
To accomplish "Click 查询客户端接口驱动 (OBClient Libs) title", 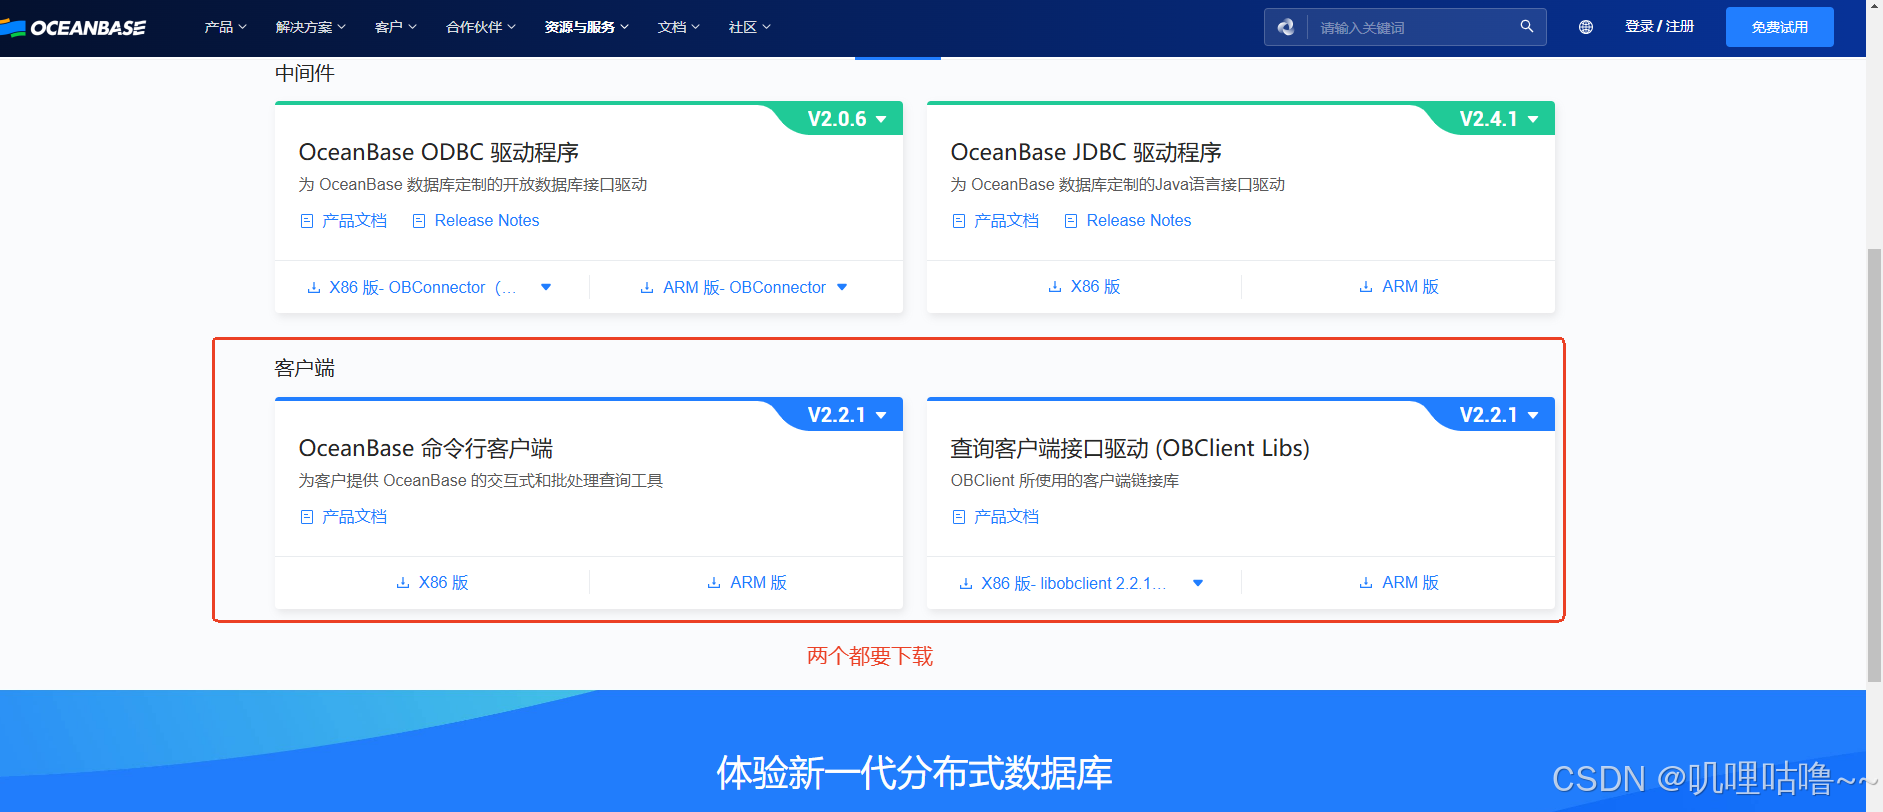I will click(1130, 449).
